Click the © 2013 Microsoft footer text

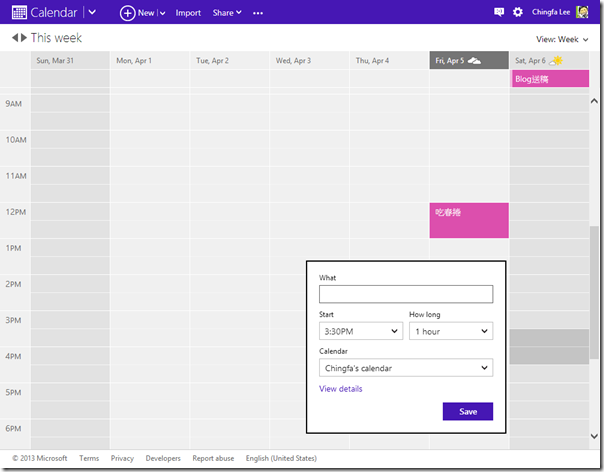click(x=40, y=458)
